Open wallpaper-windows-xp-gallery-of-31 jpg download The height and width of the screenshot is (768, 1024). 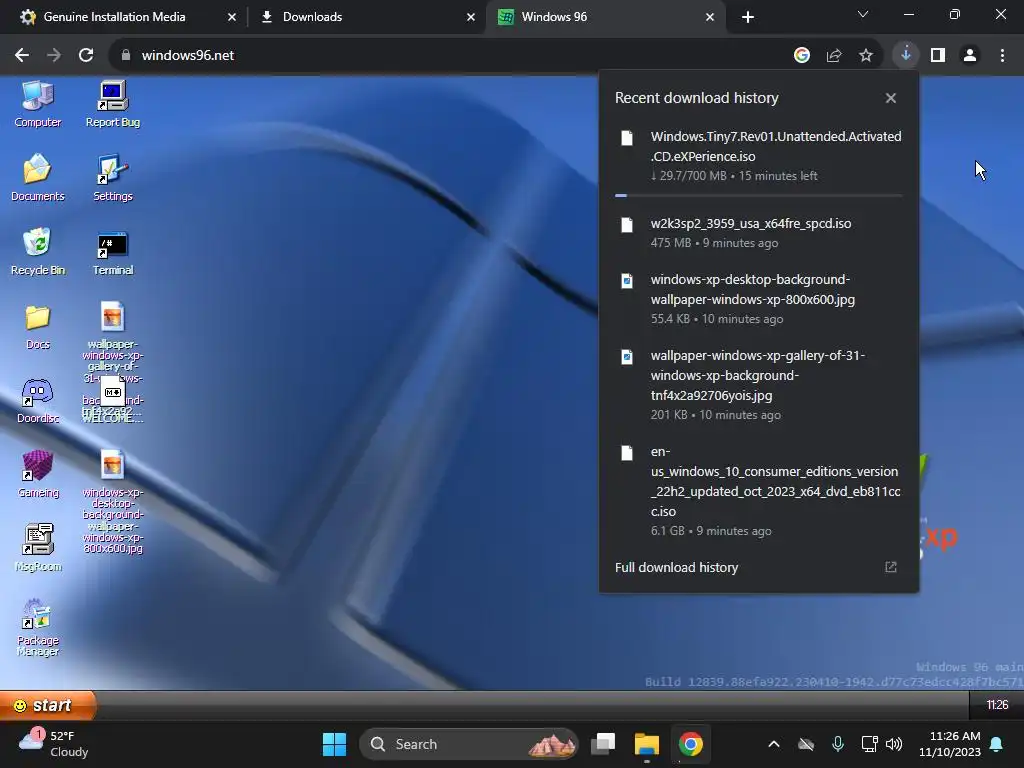click(759, 385)
